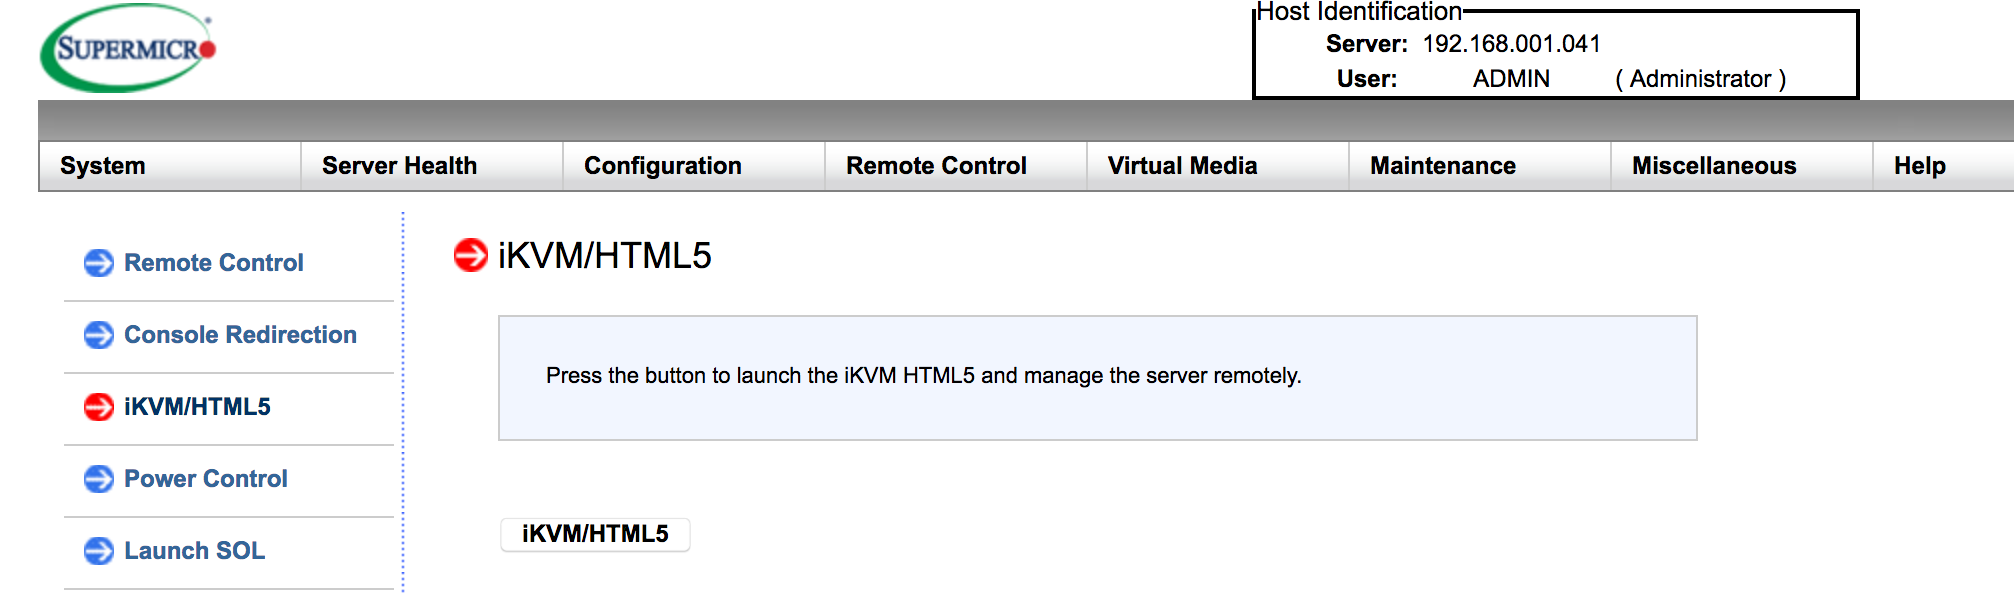Select the iKVM/HTML5 sidebar link
Screen dimensions: 2014x594
197,407
